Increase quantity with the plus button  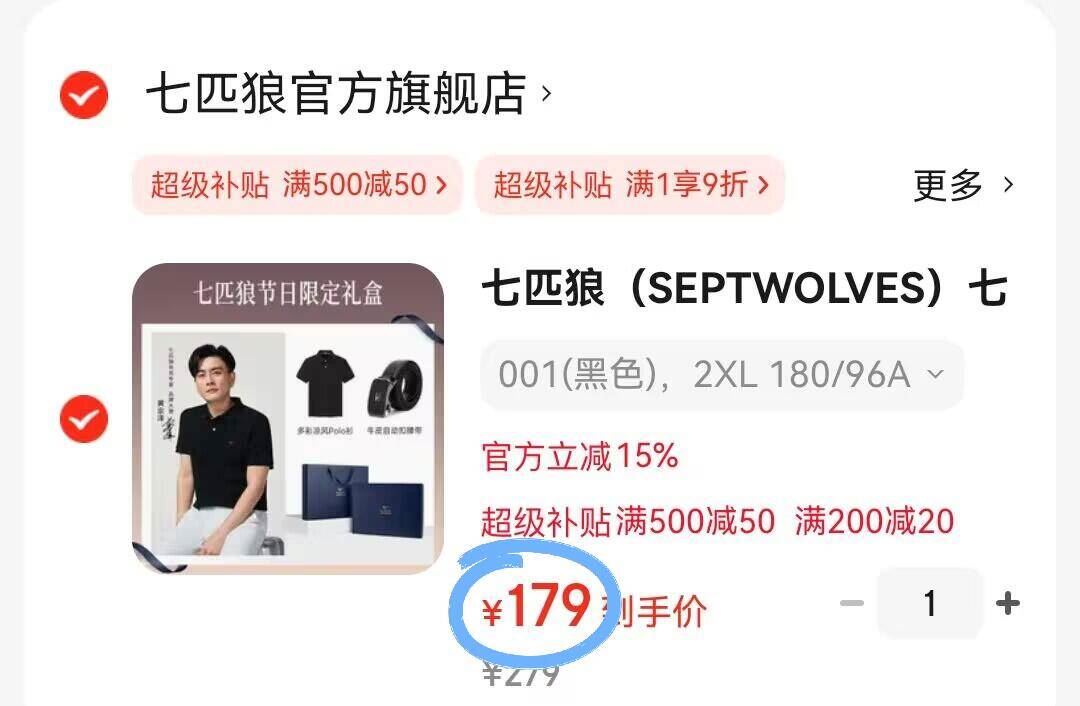click(x=1008, y=603)
